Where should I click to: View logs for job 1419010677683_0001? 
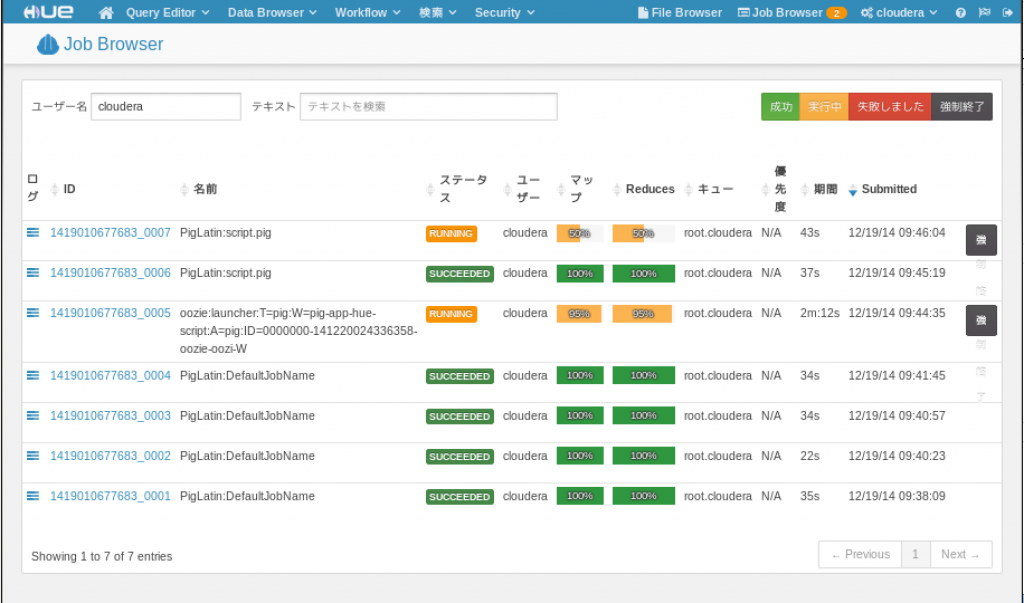(x=33, y=496)
